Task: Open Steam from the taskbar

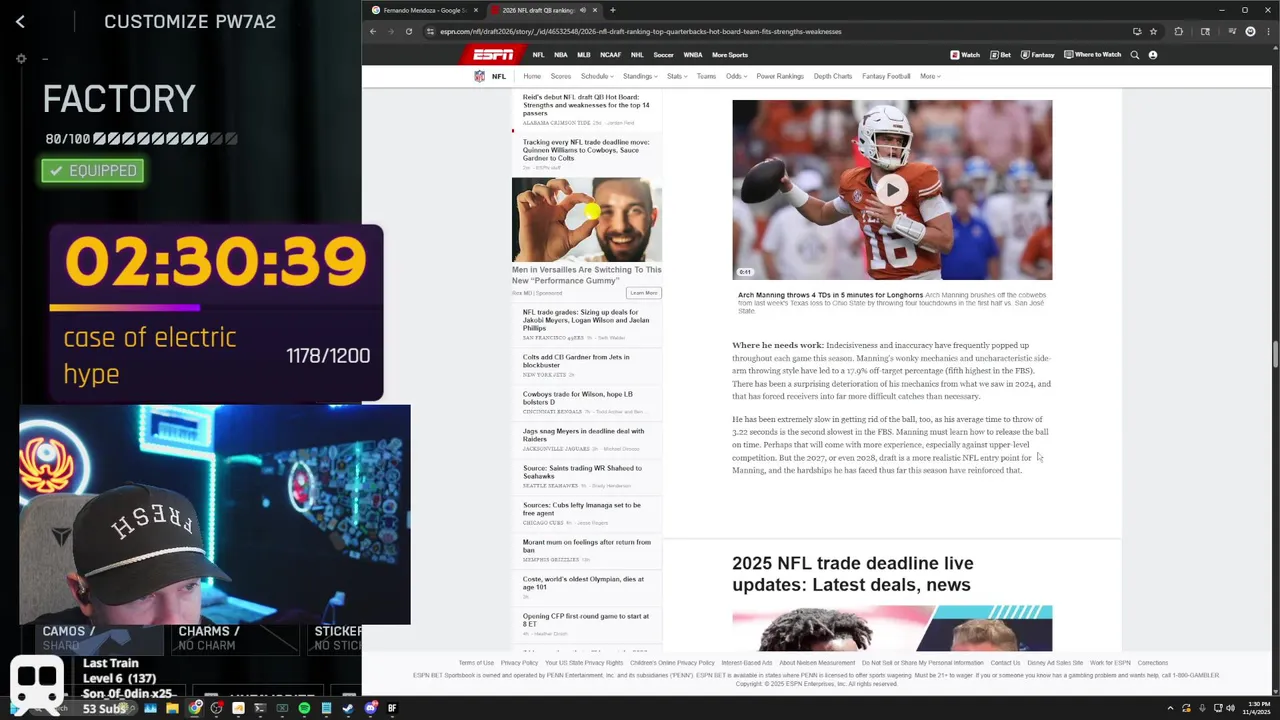Action: point(348,708)
